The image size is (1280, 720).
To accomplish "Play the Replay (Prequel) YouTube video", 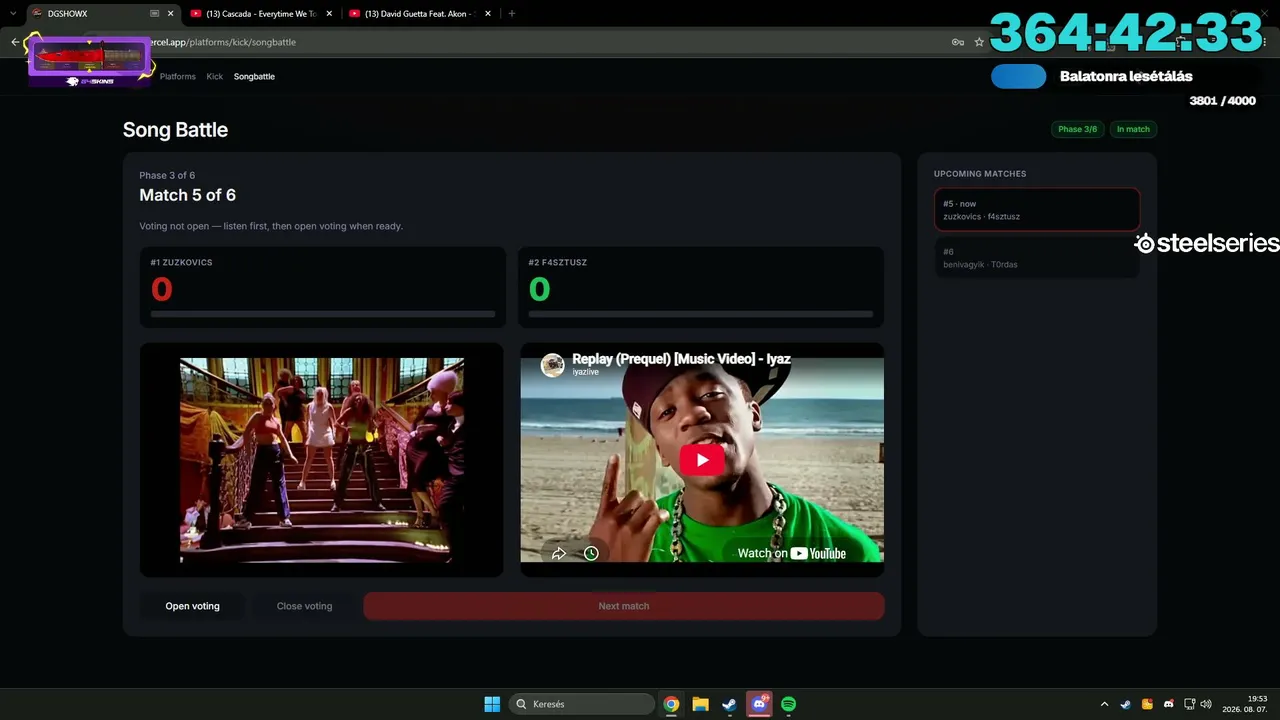I will pyautogui.click(x=702, y=460).
